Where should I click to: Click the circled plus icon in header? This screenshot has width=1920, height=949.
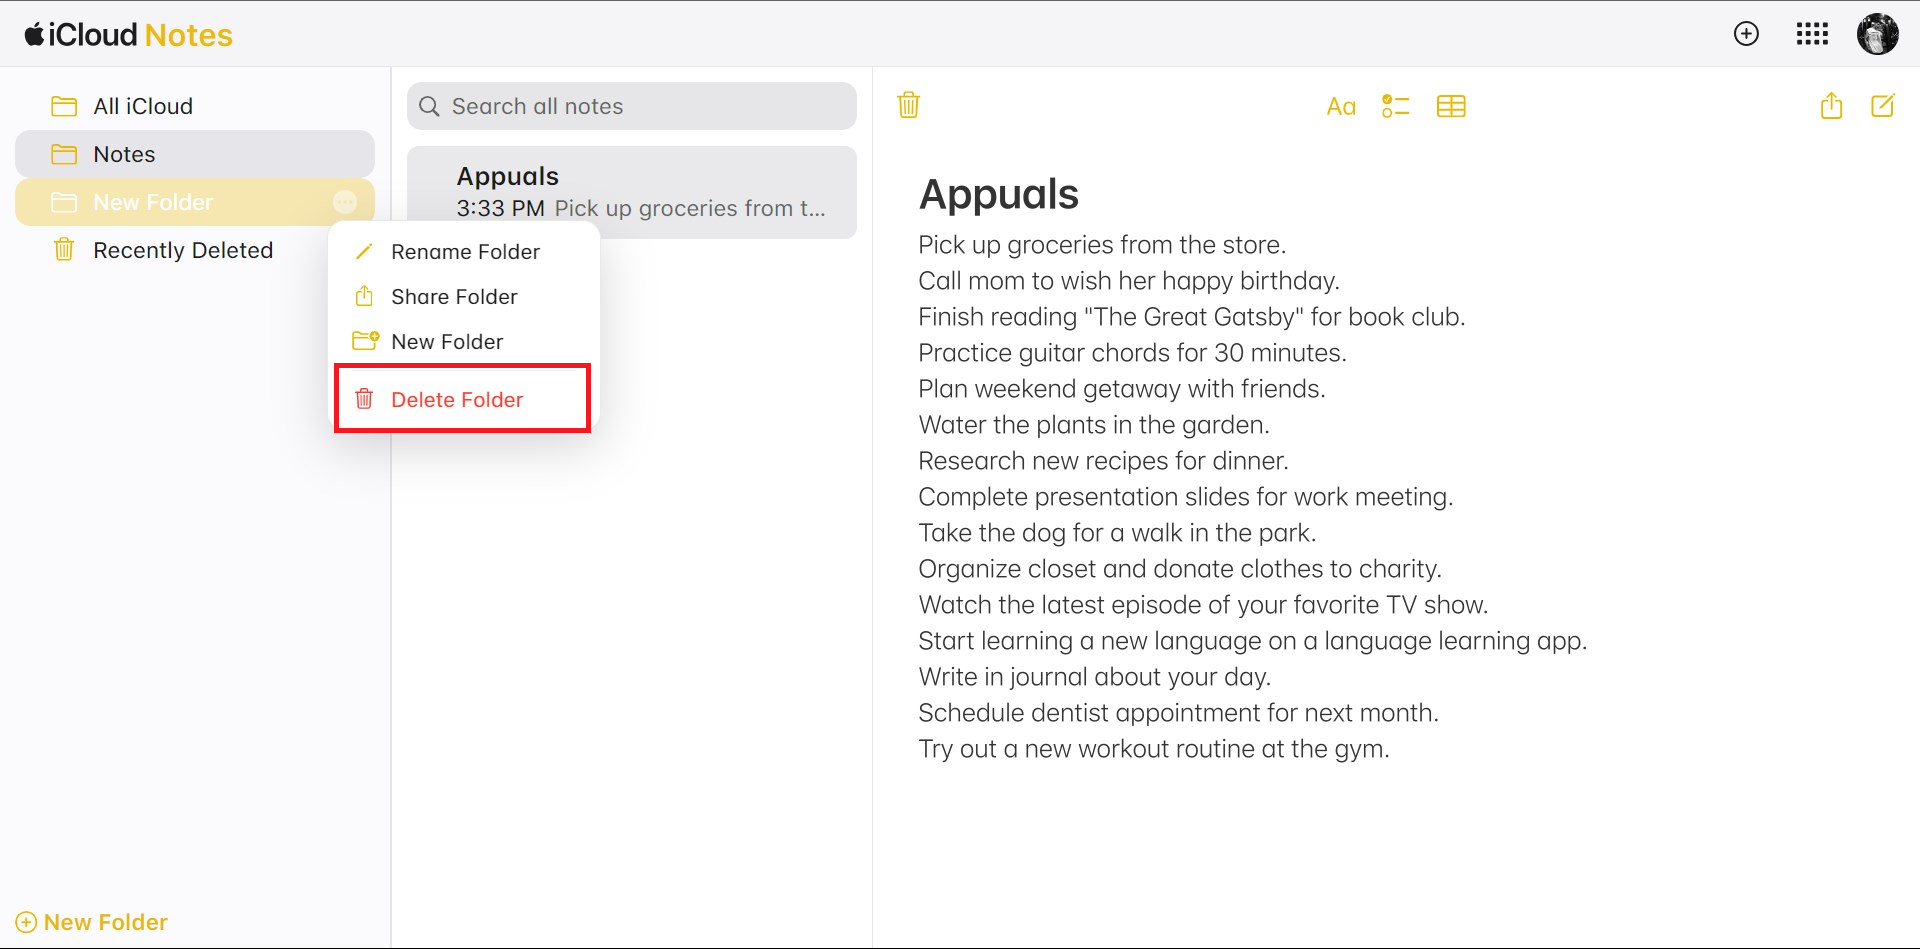[1746, 34]
